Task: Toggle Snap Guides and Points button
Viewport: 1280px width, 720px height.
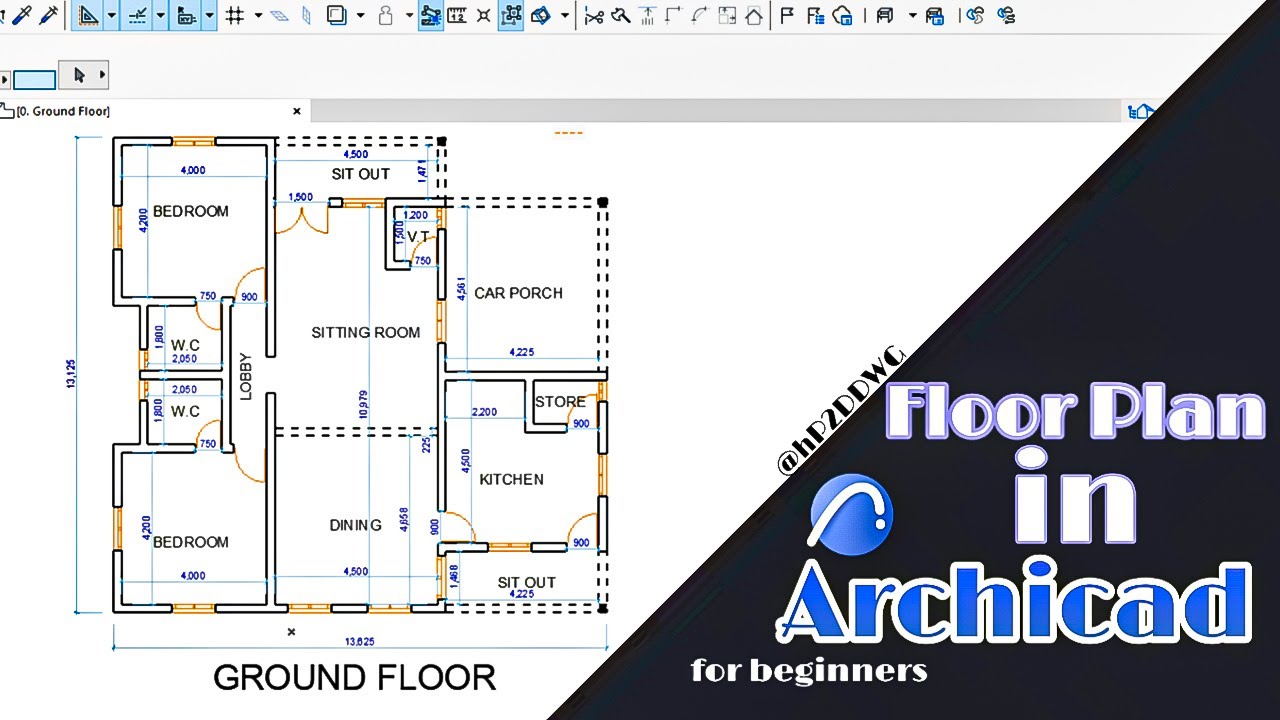Action: (137, 15)
